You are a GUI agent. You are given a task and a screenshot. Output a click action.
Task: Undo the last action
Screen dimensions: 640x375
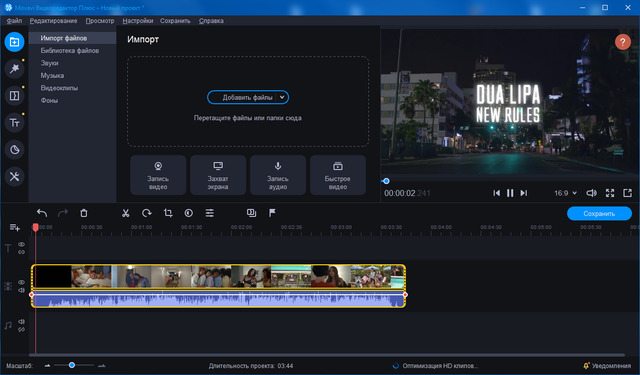42,213
